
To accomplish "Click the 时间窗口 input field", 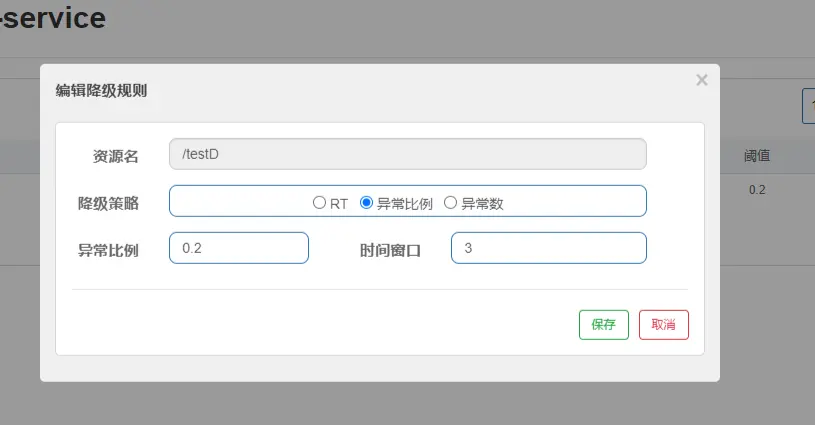I will tap(549, 248).
